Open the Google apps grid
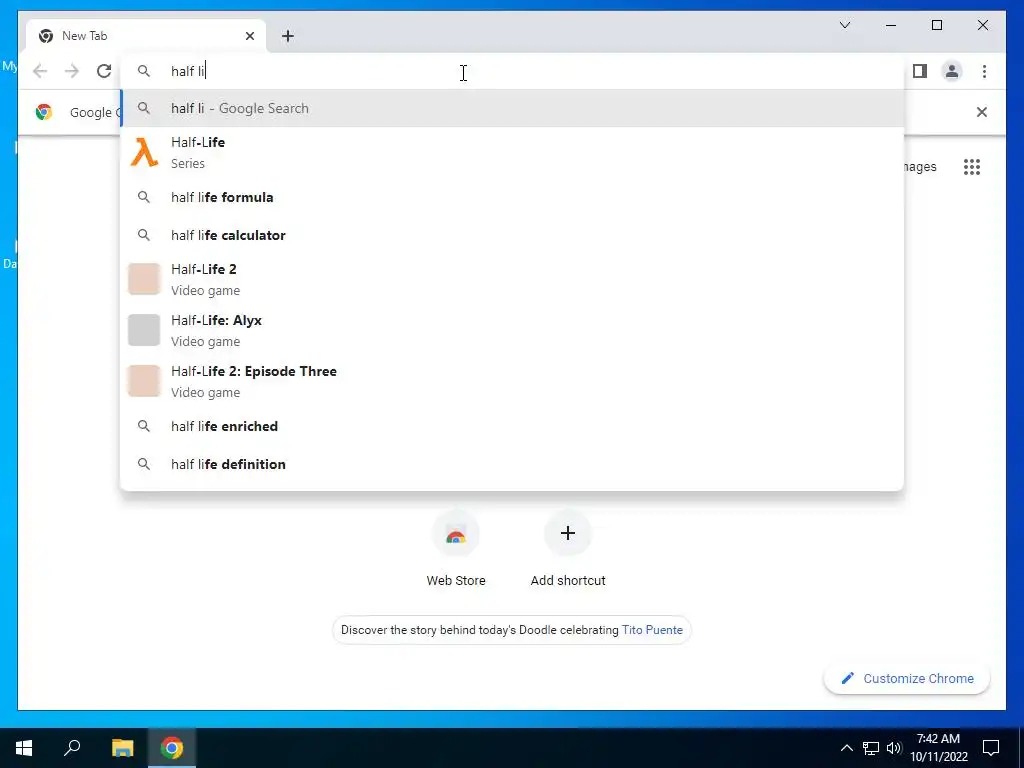1024x768 pixels. [x=972, y=167]
